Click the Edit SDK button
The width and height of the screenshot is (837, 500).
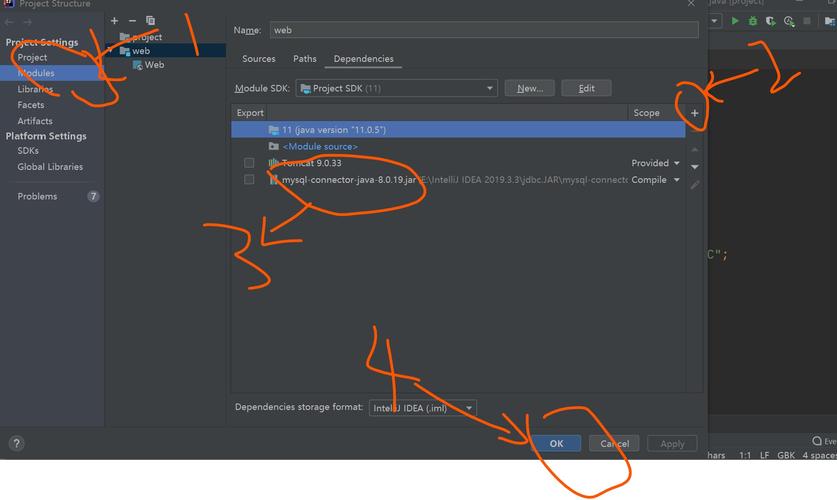pyautogui.click(x=586, y=89)
